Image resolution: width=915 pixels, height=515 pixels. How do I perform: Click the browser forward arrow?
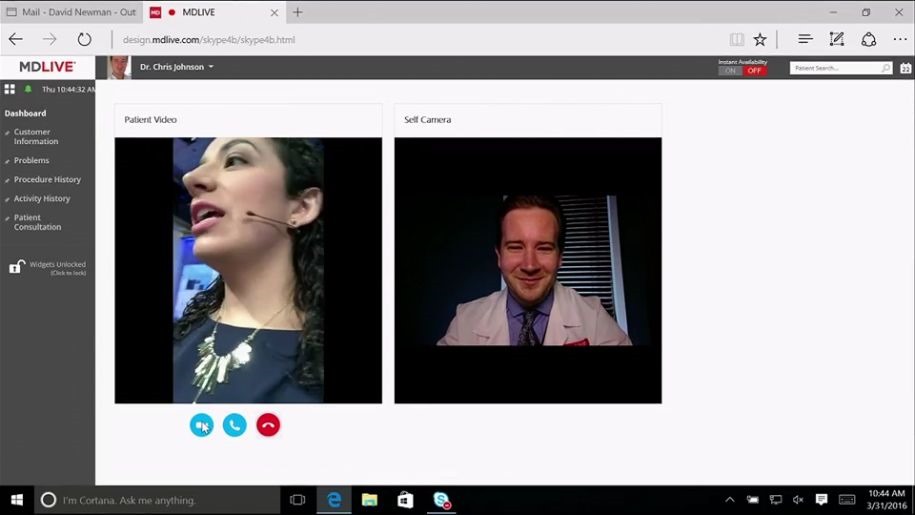[x=50, y=40]
